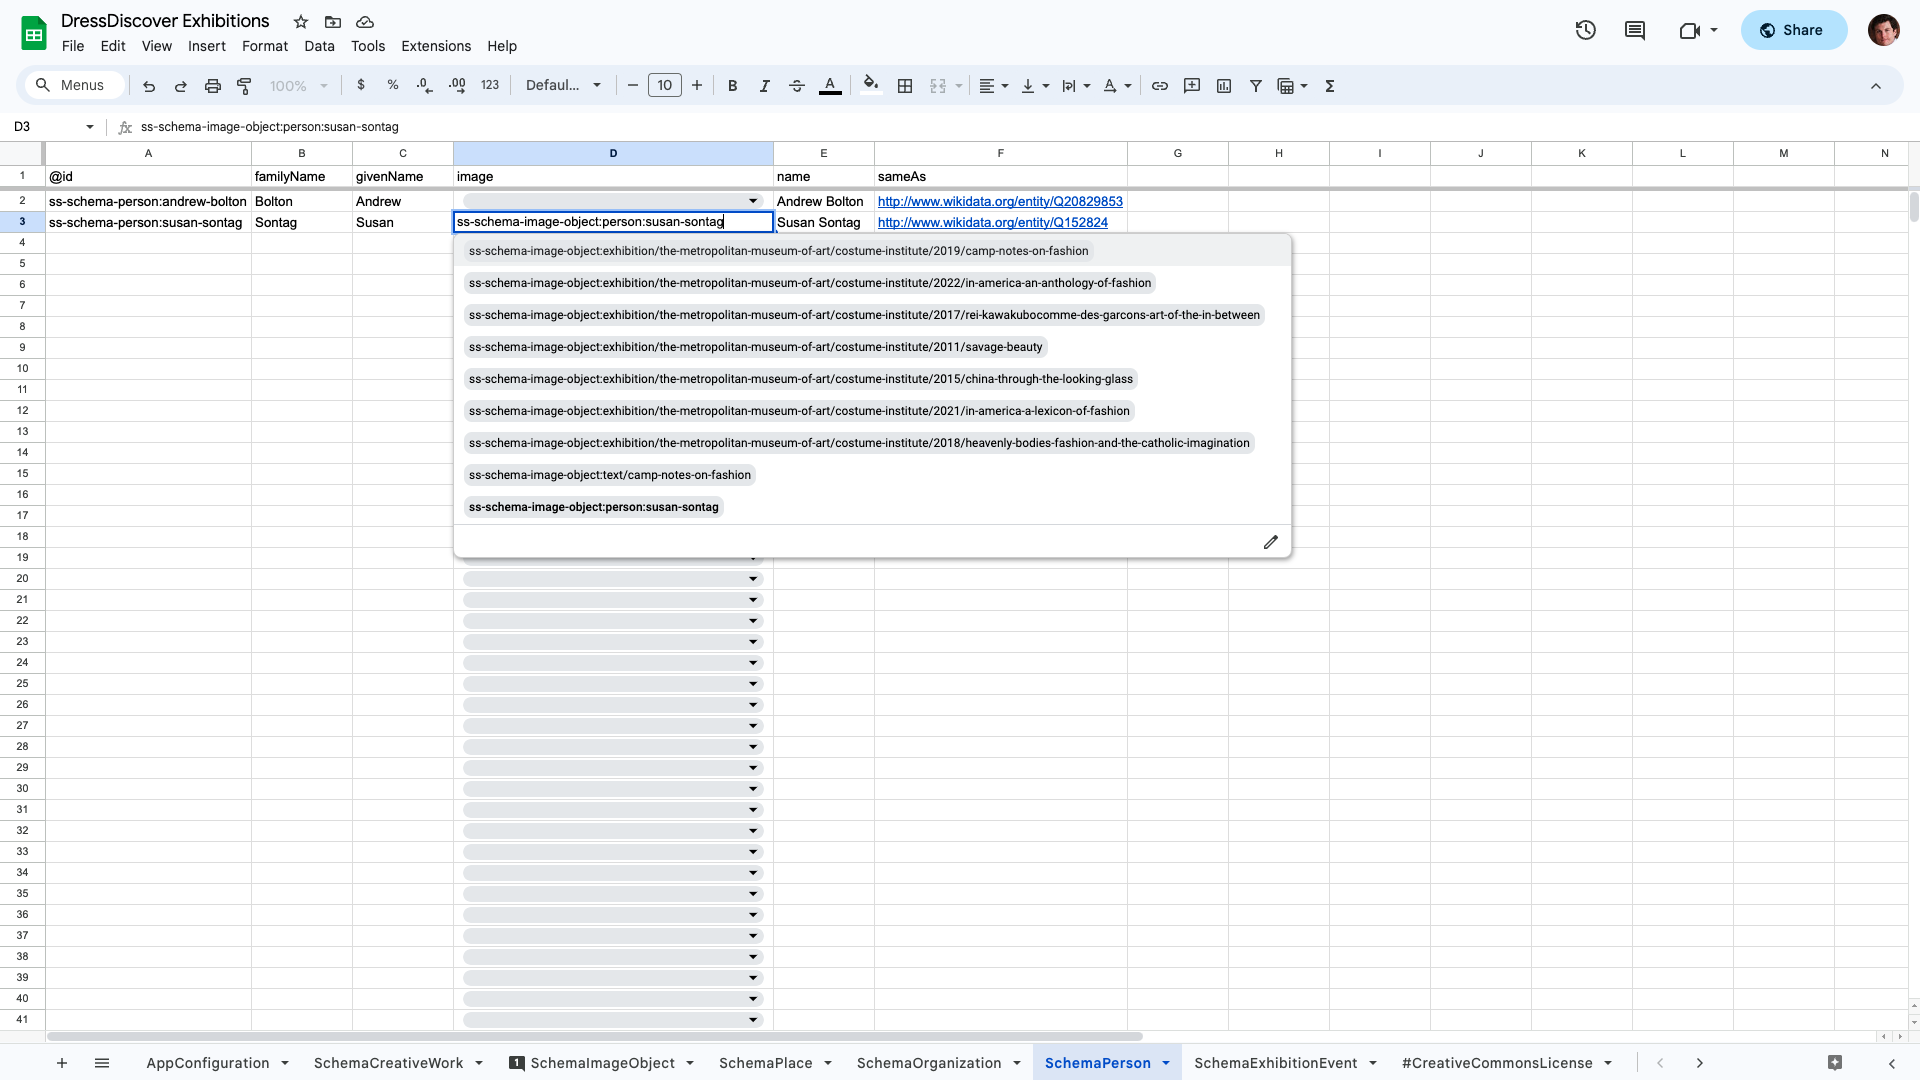Click the currency format toggle icon
This screenshot has width=1920, height=1080.
(360, 86)
